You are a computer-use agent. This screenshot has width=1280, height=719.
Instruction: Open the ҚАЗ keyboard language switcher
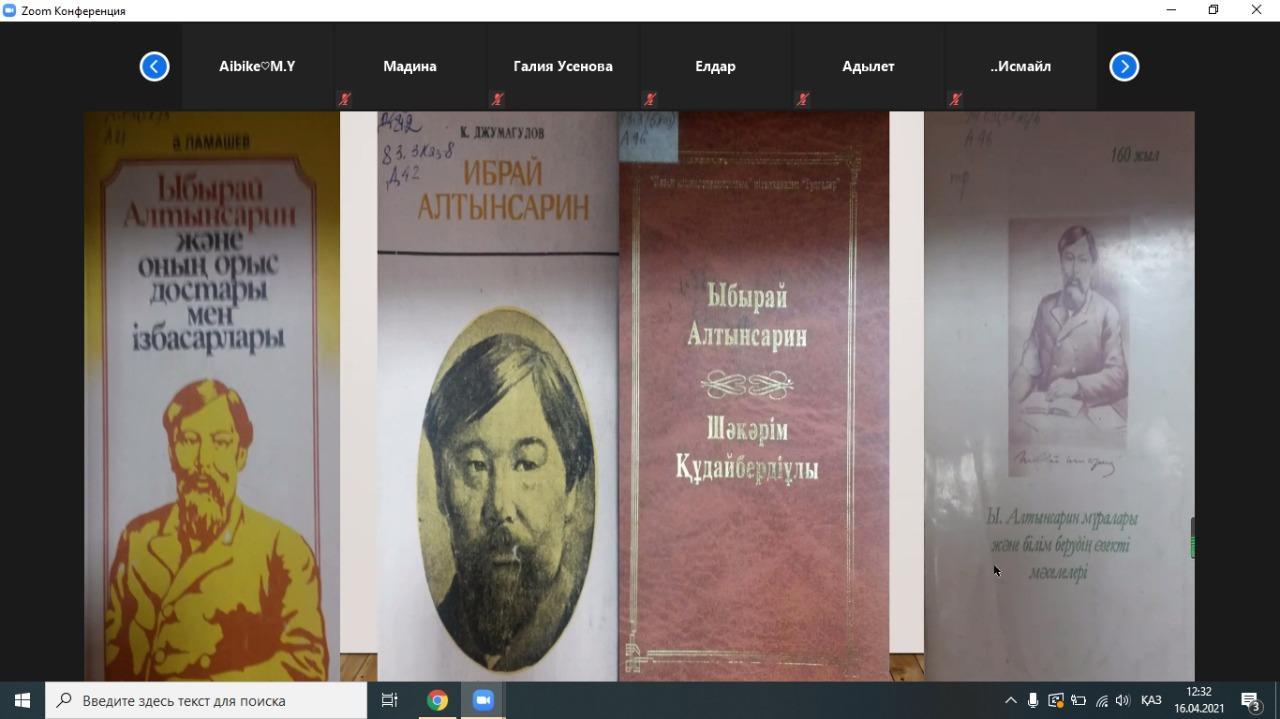coord(1150,701)
